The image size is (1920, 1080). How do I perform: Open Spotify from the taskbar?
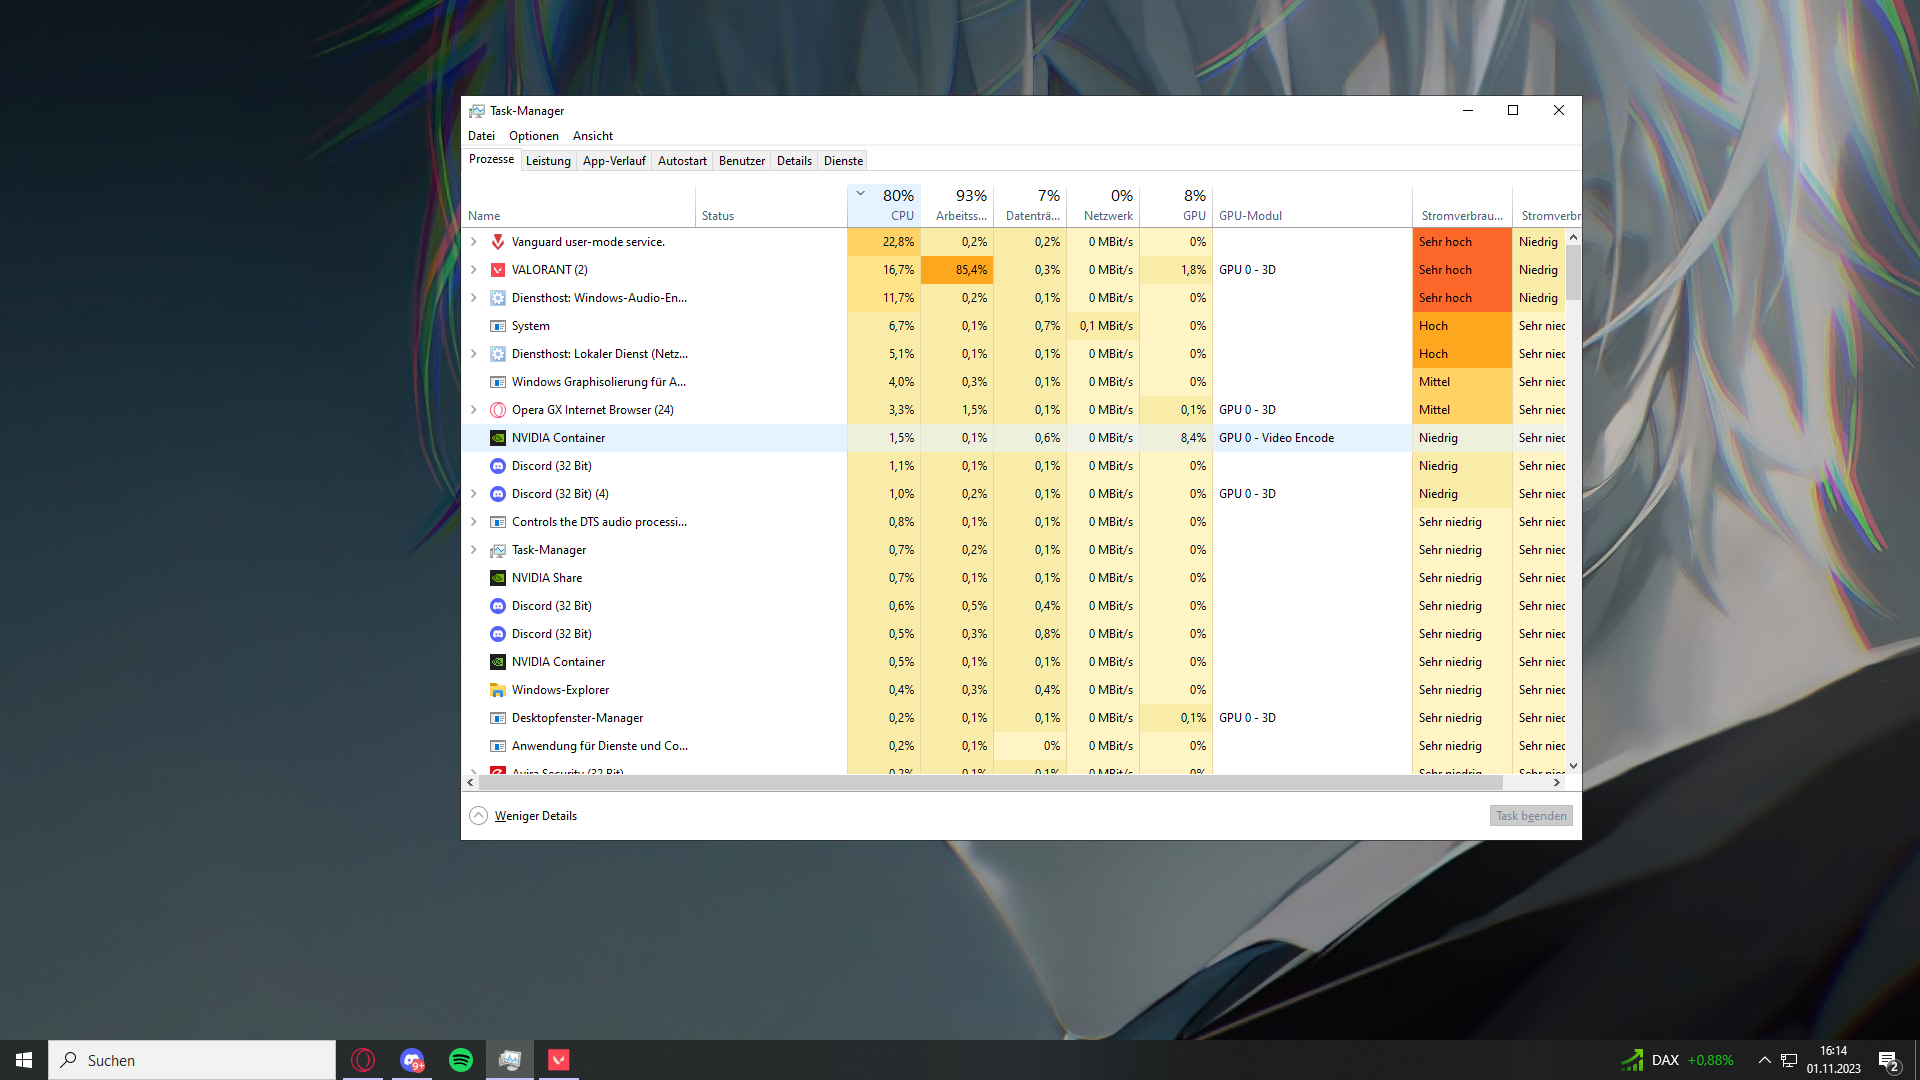click(x=461, y=1060)
